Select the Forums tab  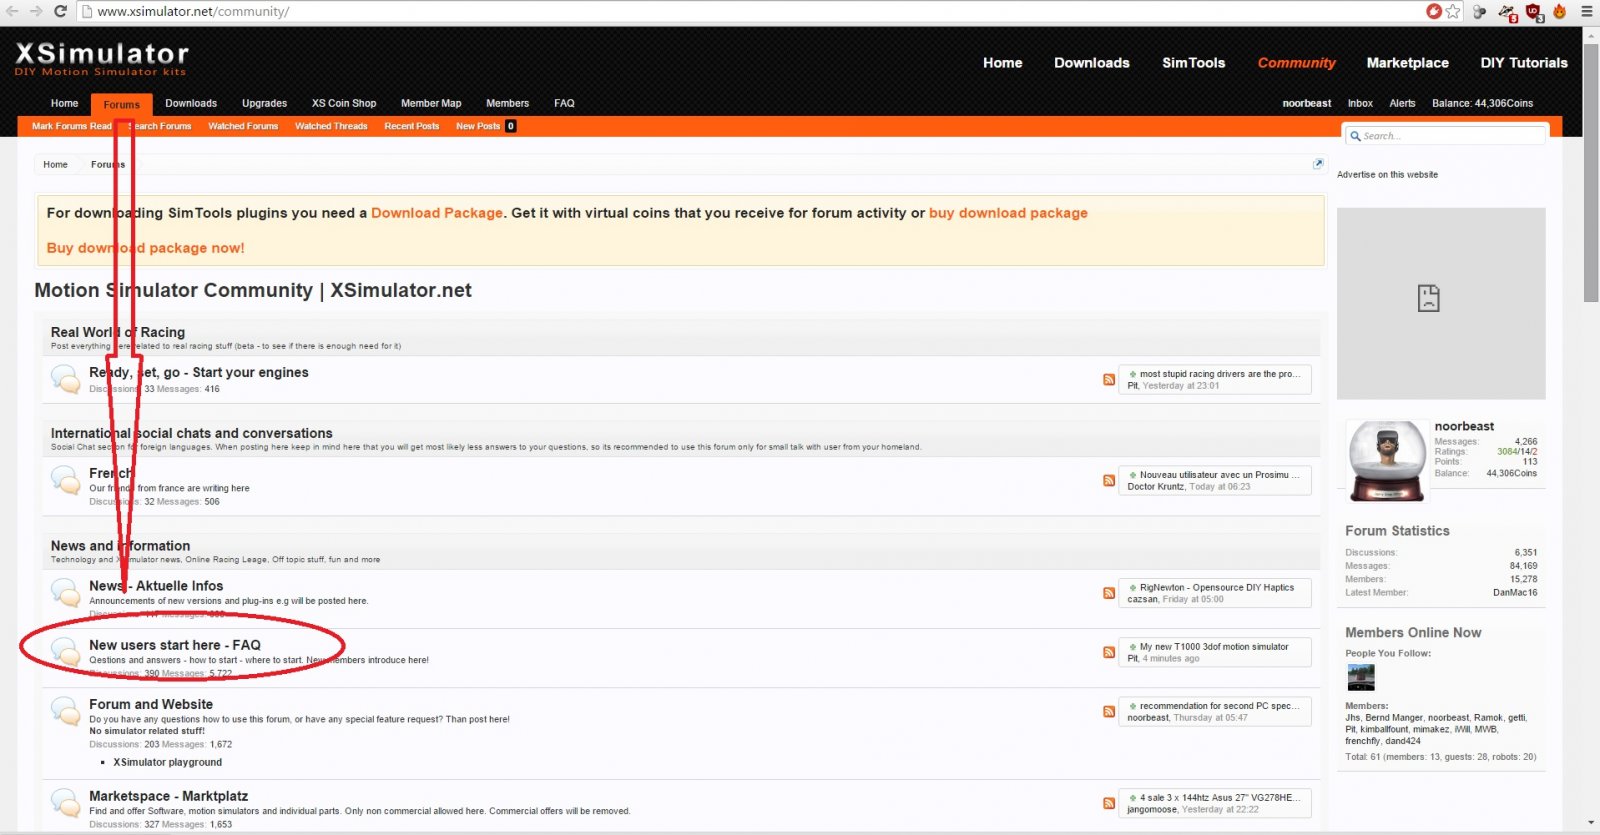tap(121, 104)
